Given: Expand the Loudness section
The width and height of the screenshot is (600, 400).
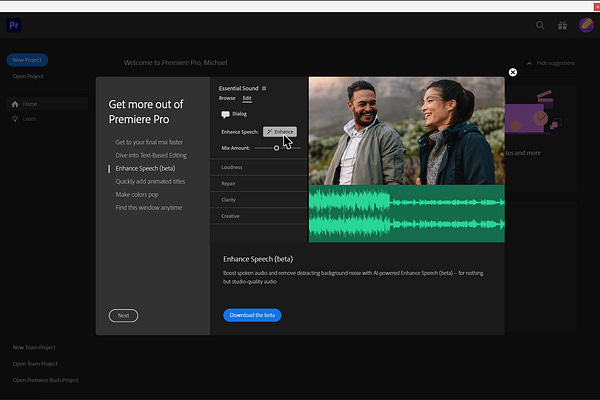Looking at the screenshot, I should pos(259,167).
